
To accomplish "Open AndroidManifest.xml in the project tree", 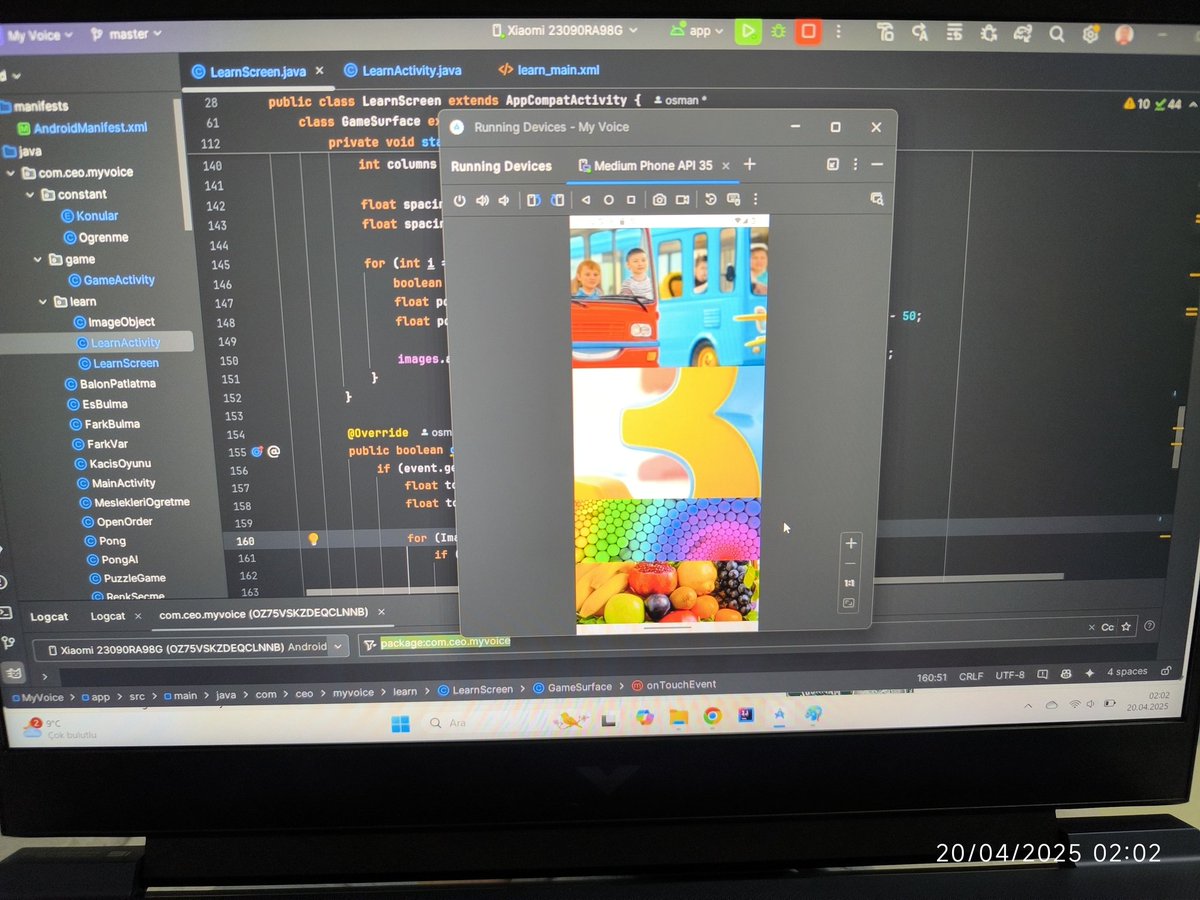I will pyautogui.click(x=83, y=128).
